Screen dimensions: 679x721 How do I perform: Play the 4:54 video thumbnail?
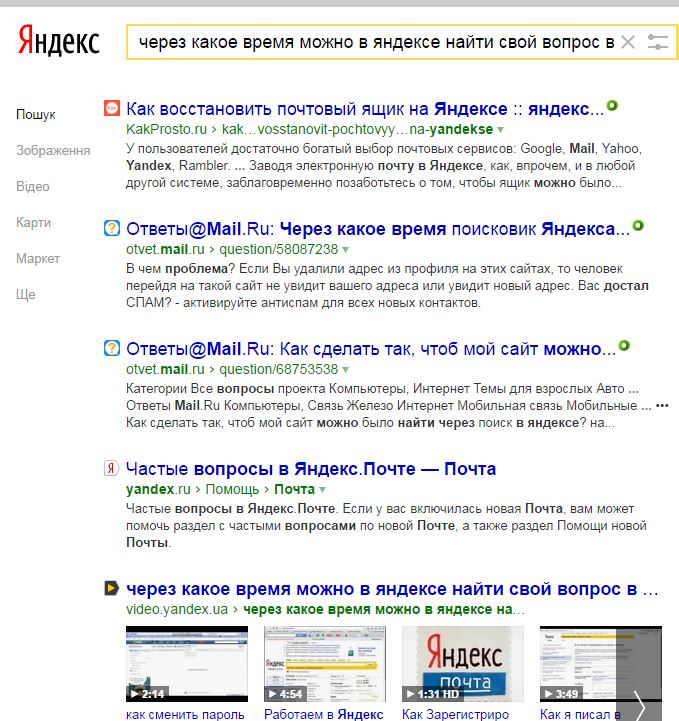click(x=325, y=664)
